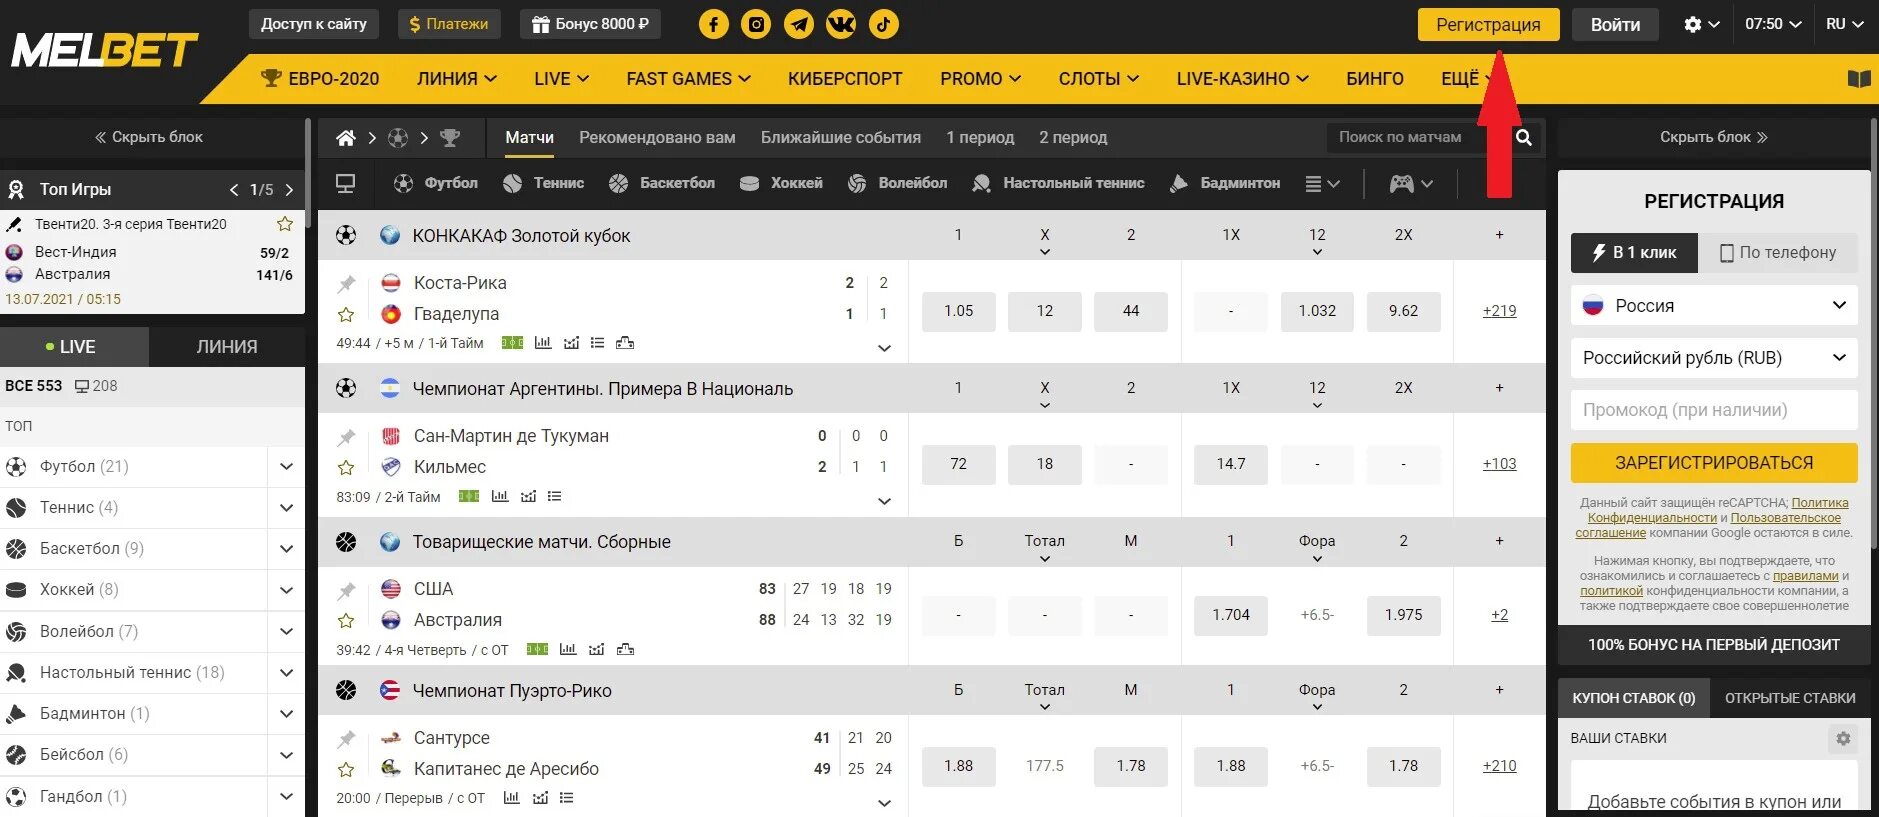Add Кильмес match to favorites star

346,468
